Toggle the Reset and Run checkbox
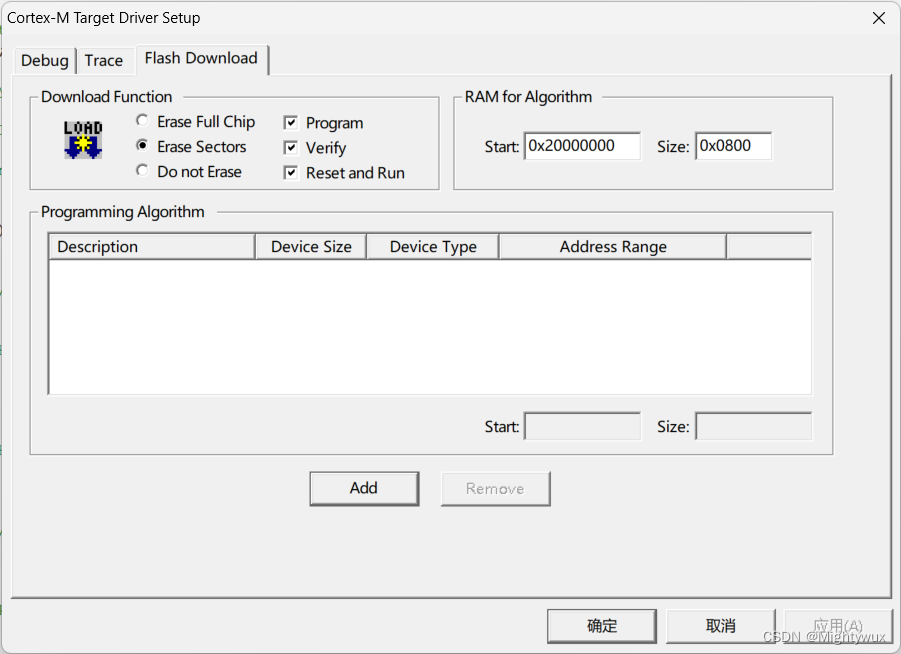This screenshot has height=654, width=901. click(x=290, y=172)
